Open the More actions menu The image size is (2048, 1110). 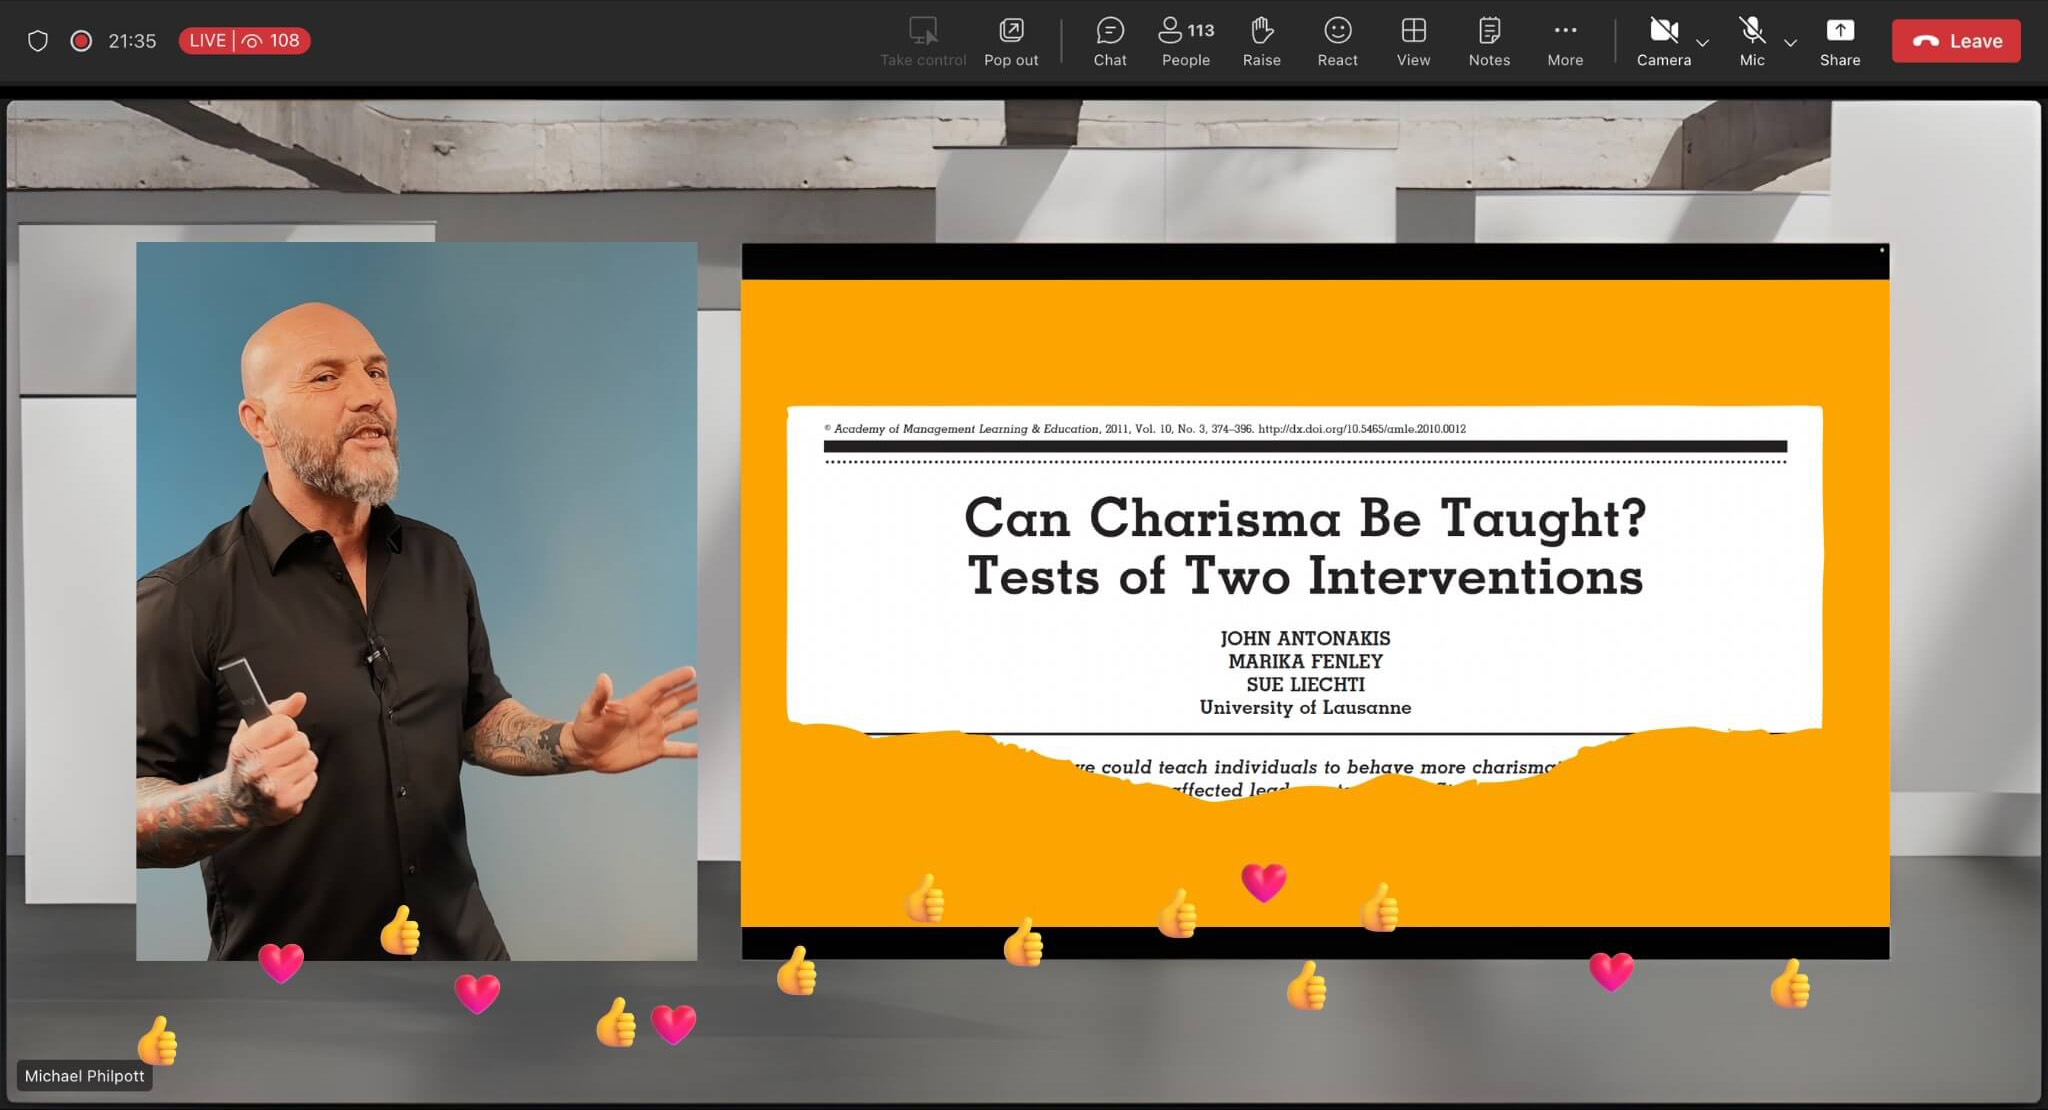point(1564,41)
